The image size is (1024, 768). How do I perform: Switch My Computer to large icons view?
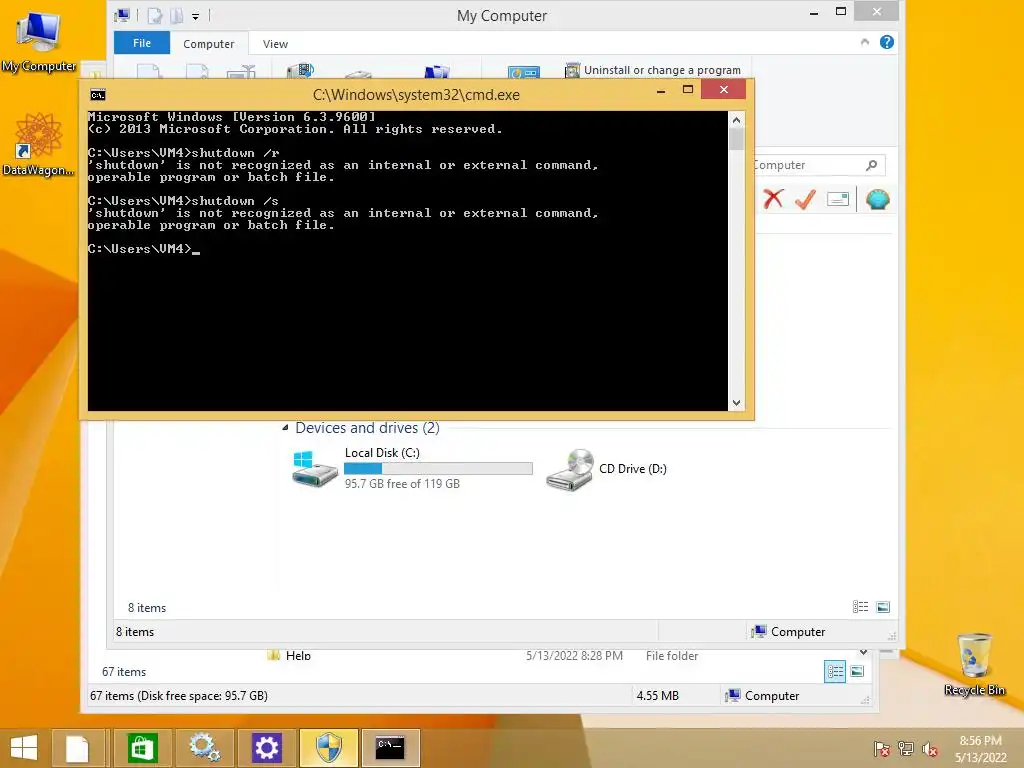(x=883, y=607)
